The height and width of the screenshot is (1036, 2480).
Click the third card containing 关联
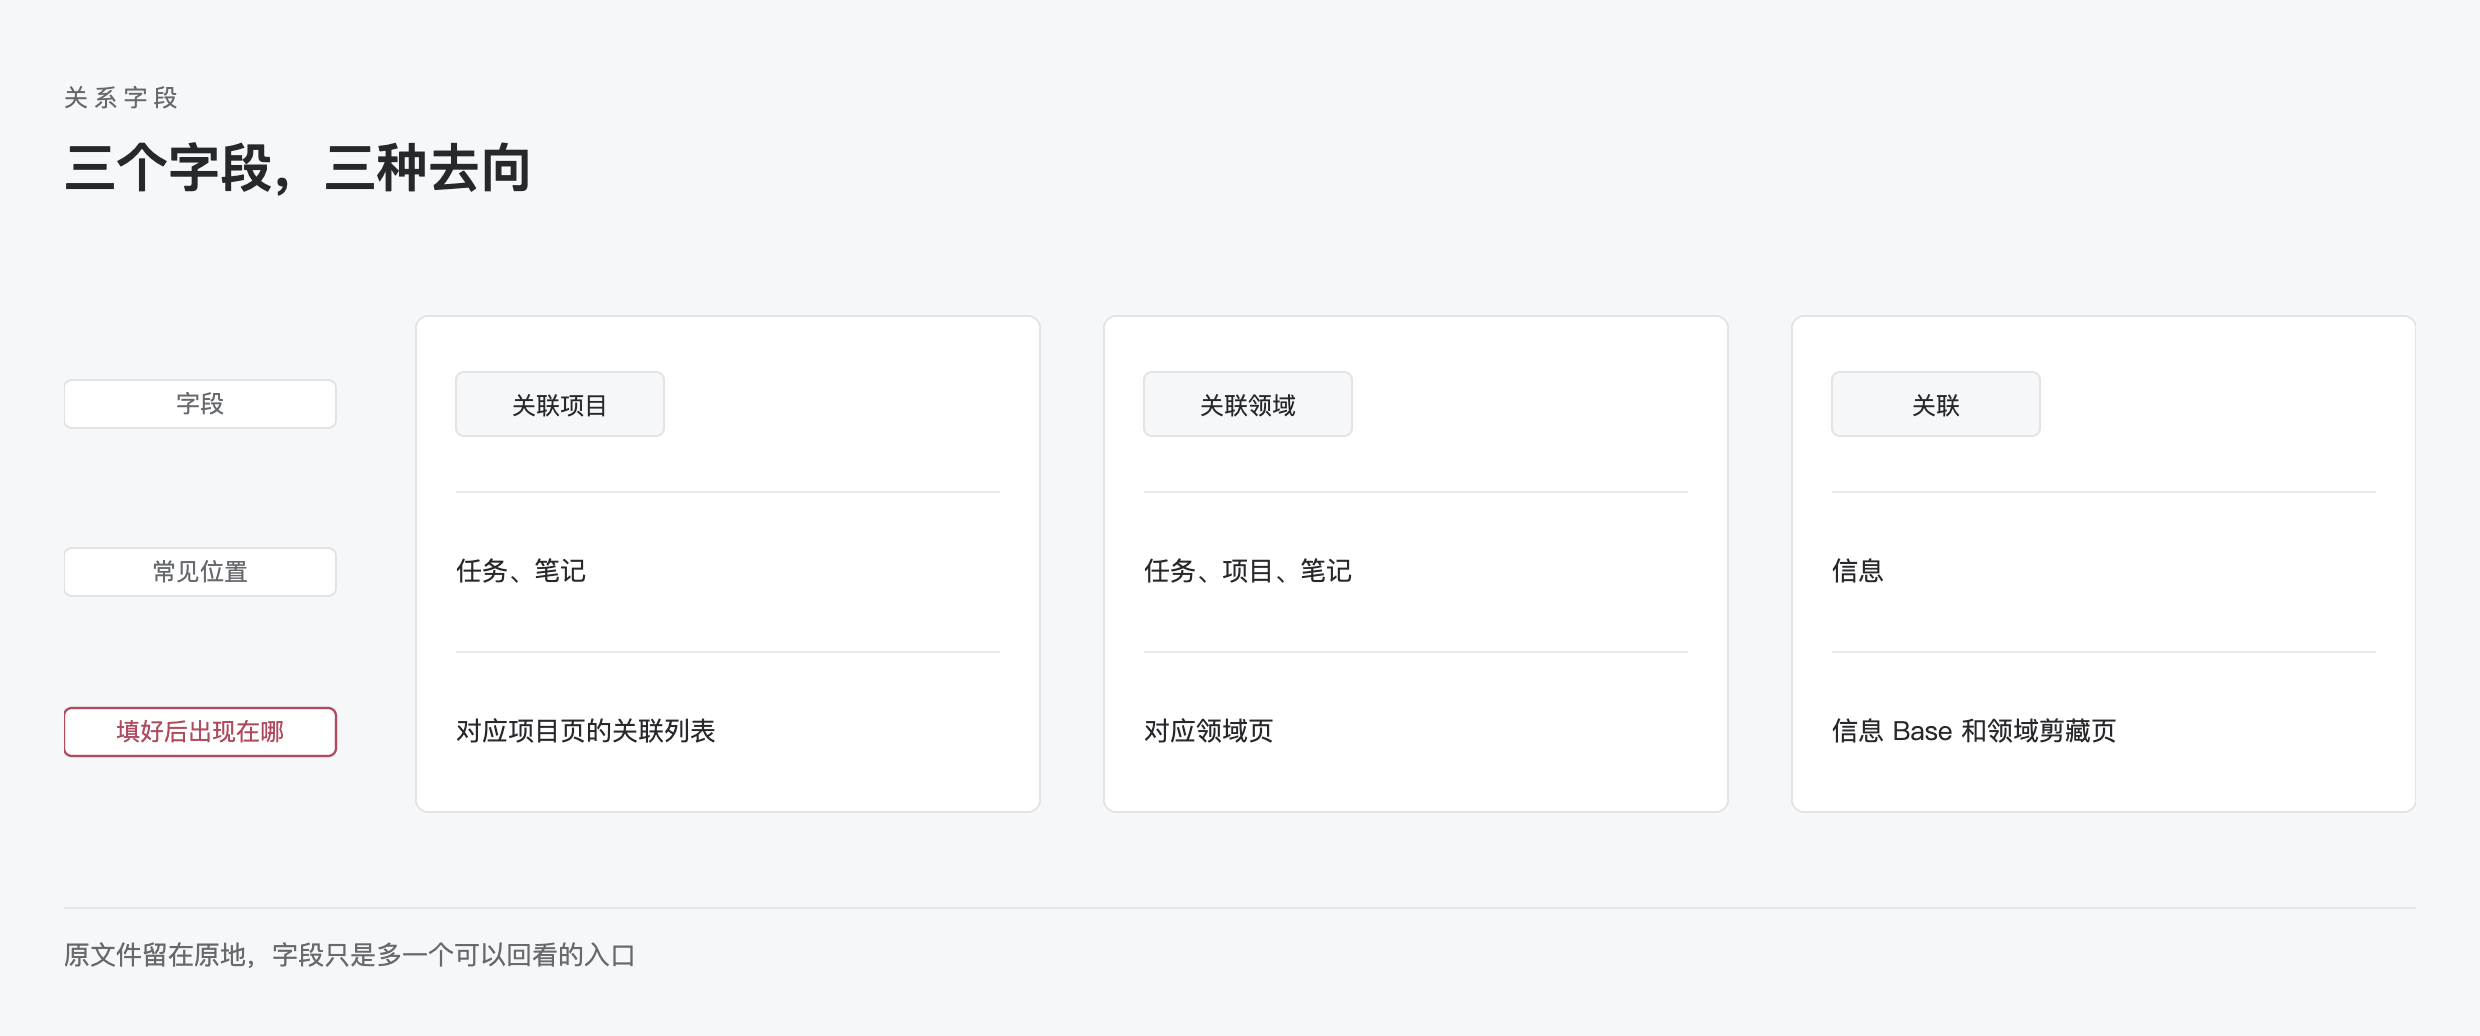point(2104,564)
